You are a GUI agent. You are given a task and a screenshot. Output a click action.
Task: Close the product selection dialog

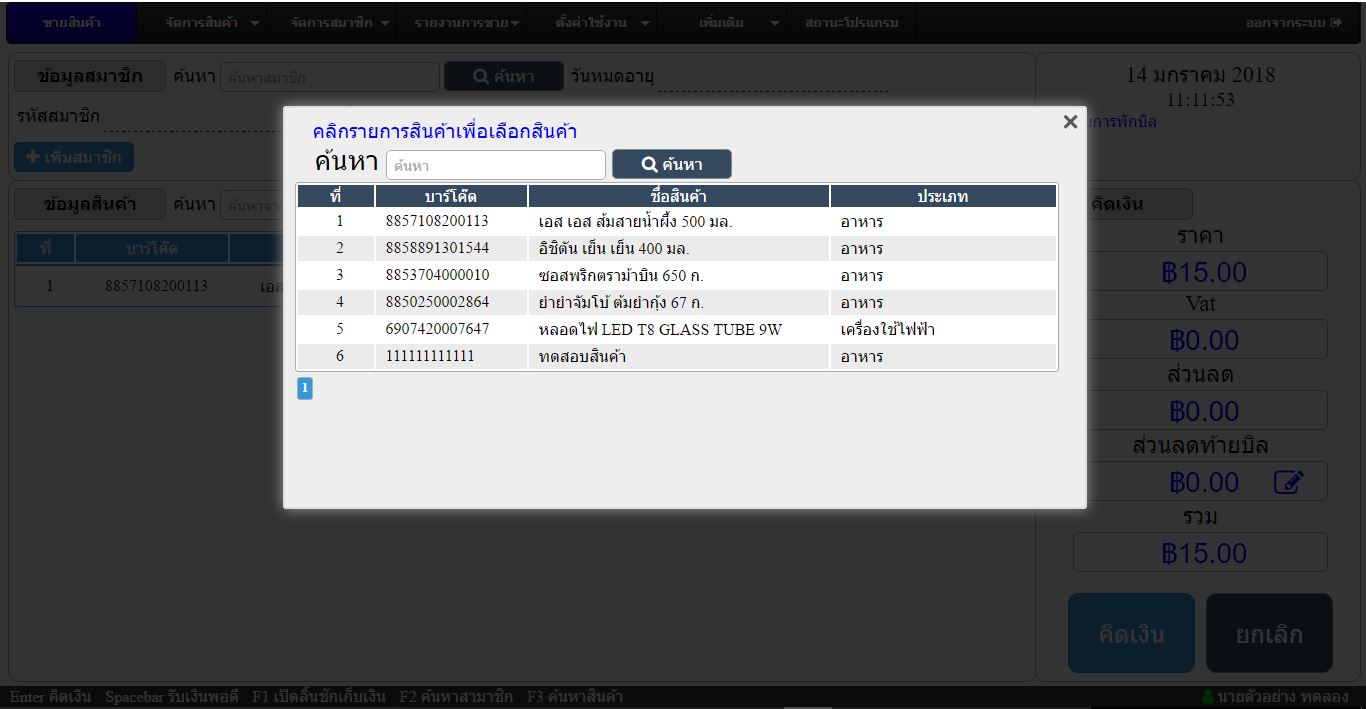(x=1070, y=122)
